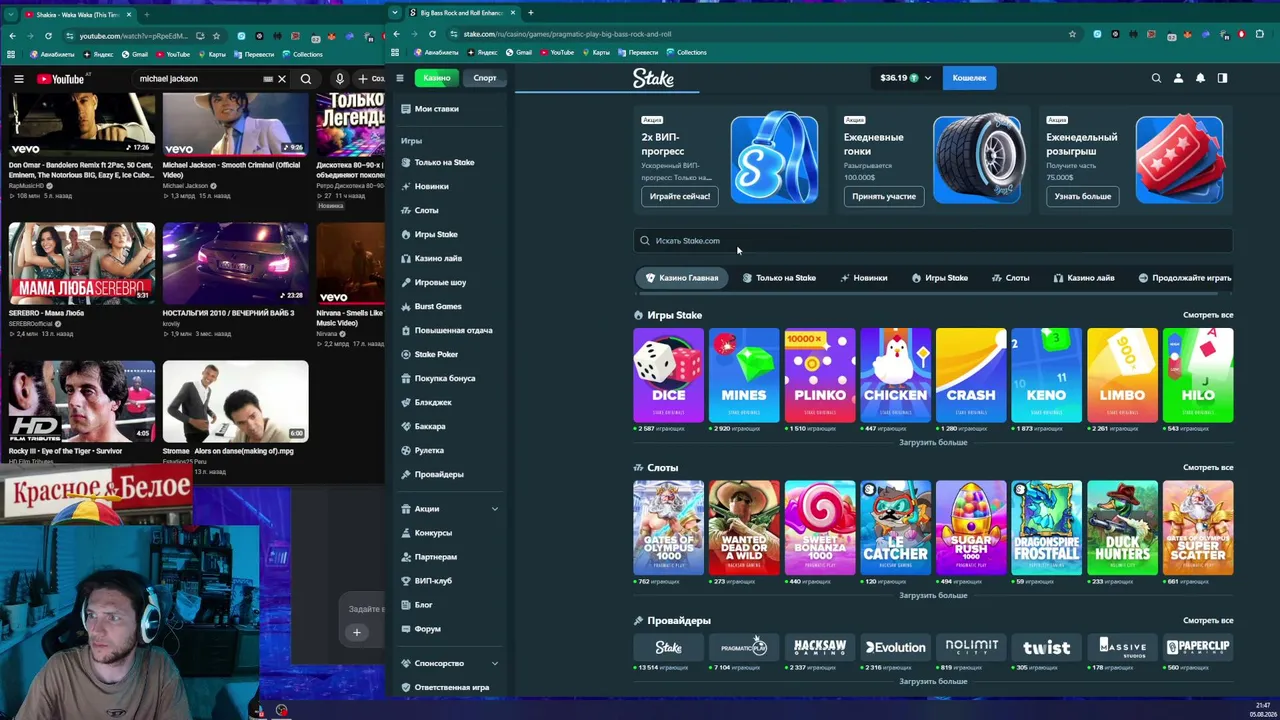Go to YouTube home via logo
This screenshot has width=1280, height=720.
click(61, 79)
